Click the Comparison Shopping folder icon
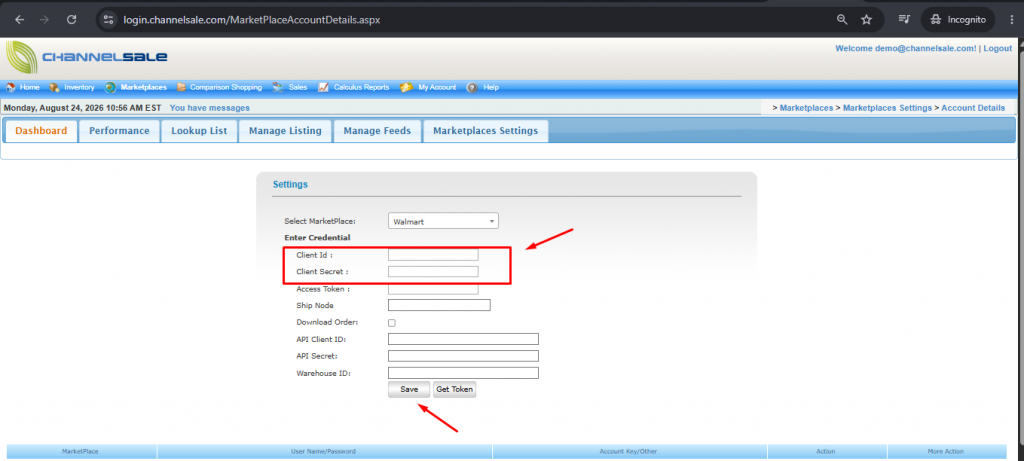The width and height of the screenshot is (1024, 461). point(181,87)
